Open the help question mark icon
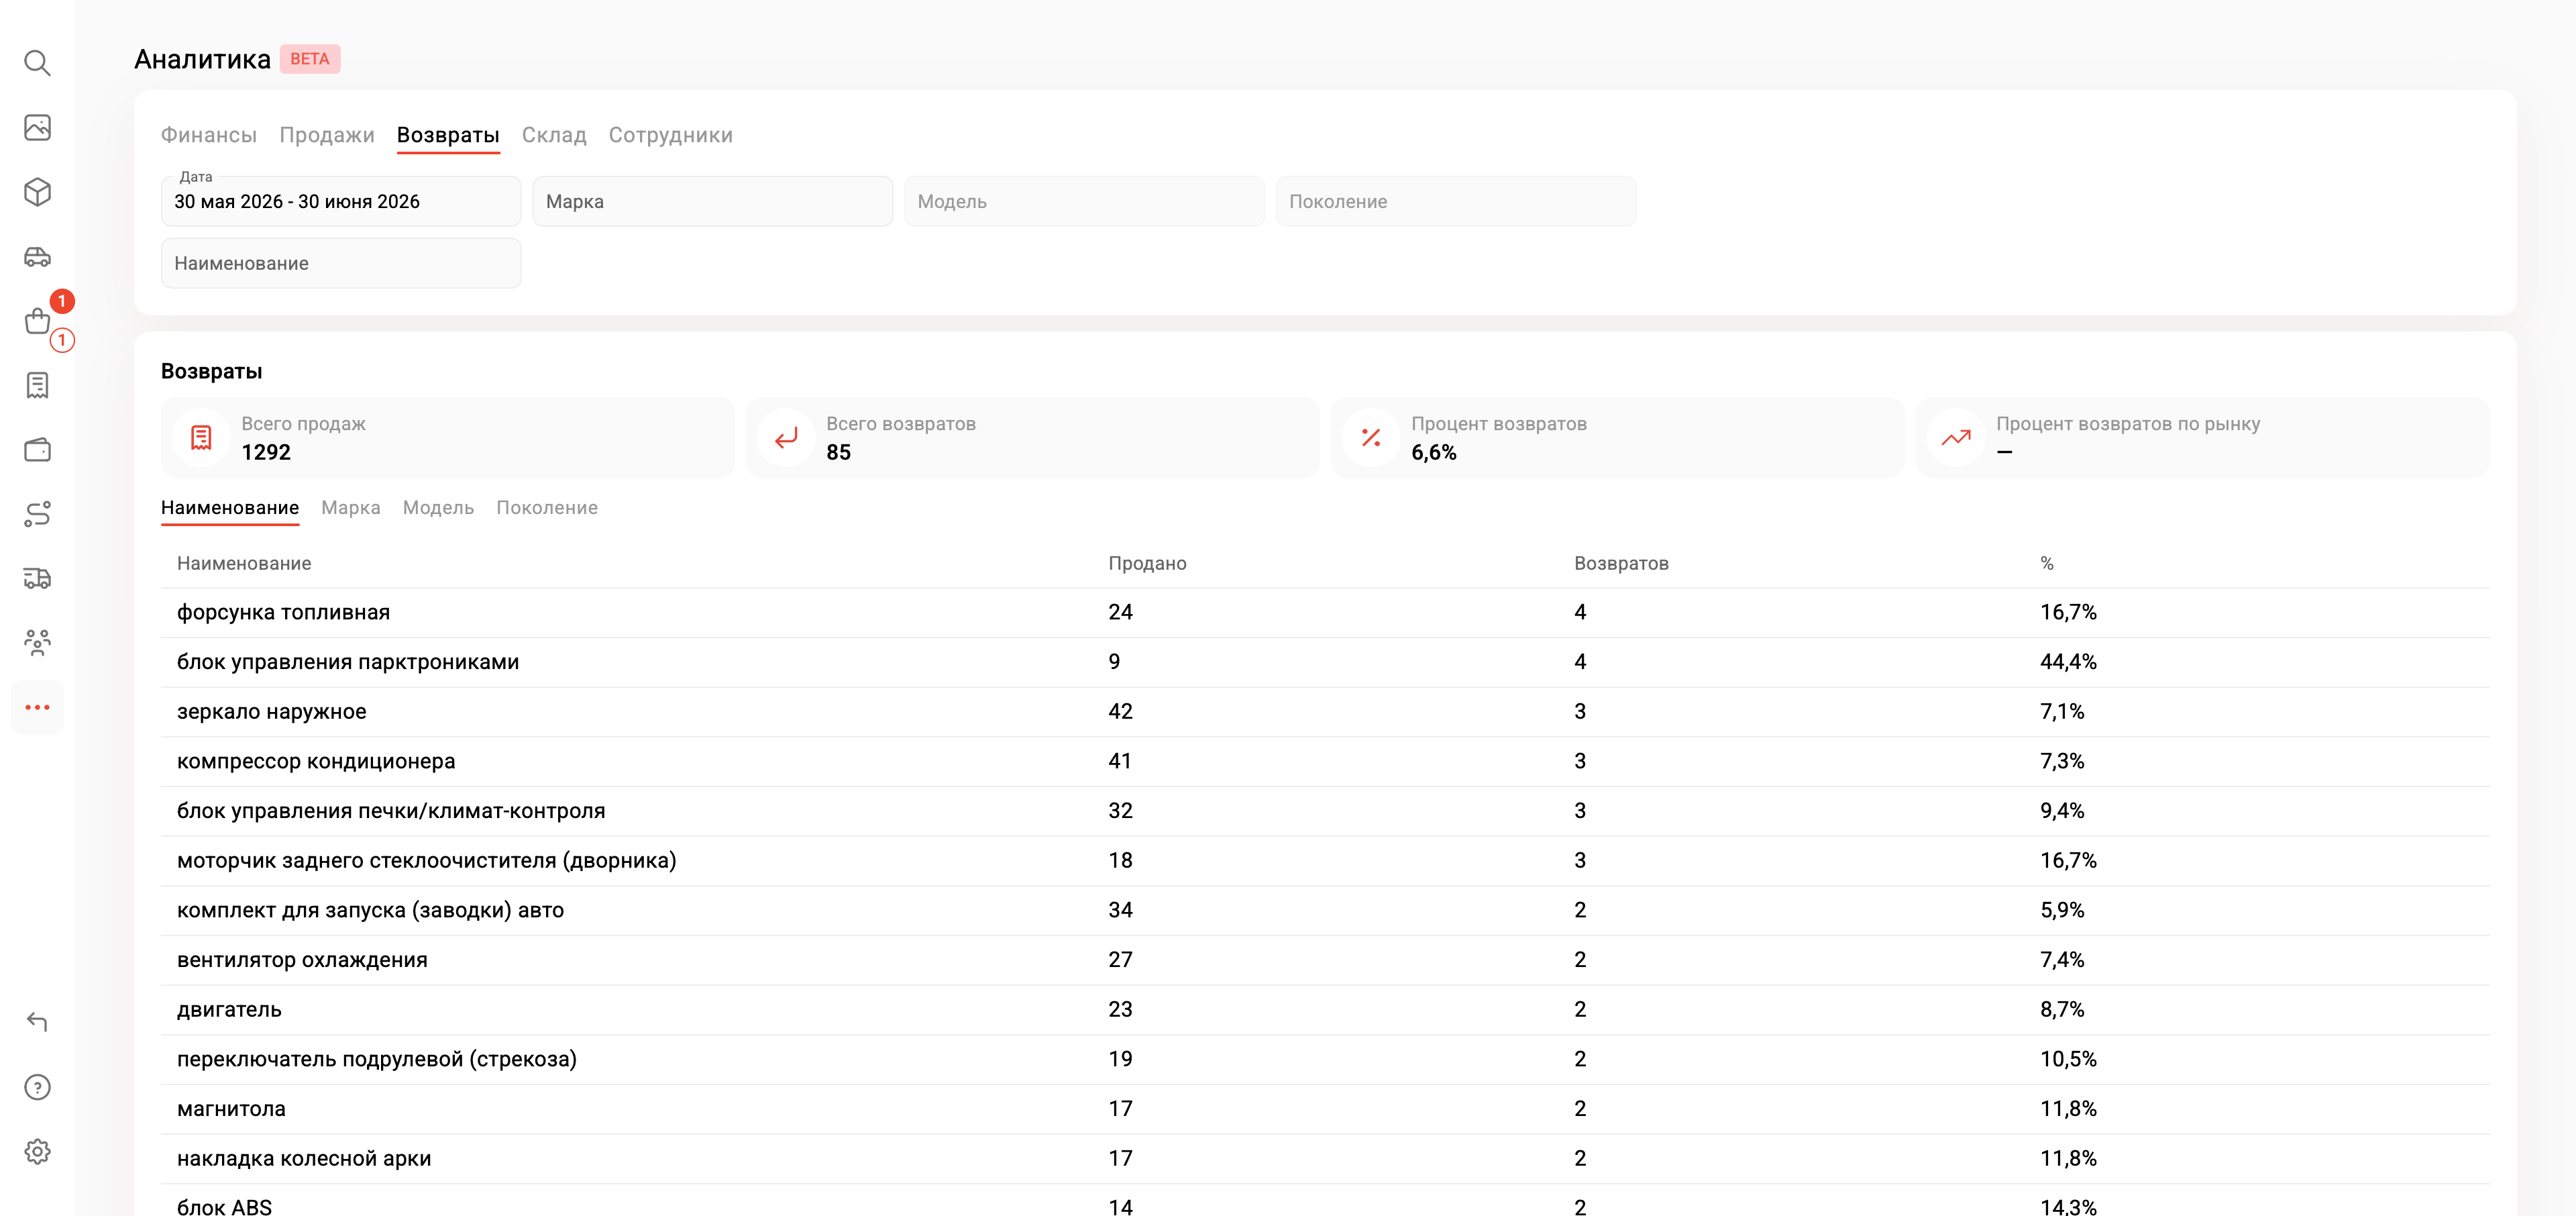2576x1216 pixels. 37,1087
